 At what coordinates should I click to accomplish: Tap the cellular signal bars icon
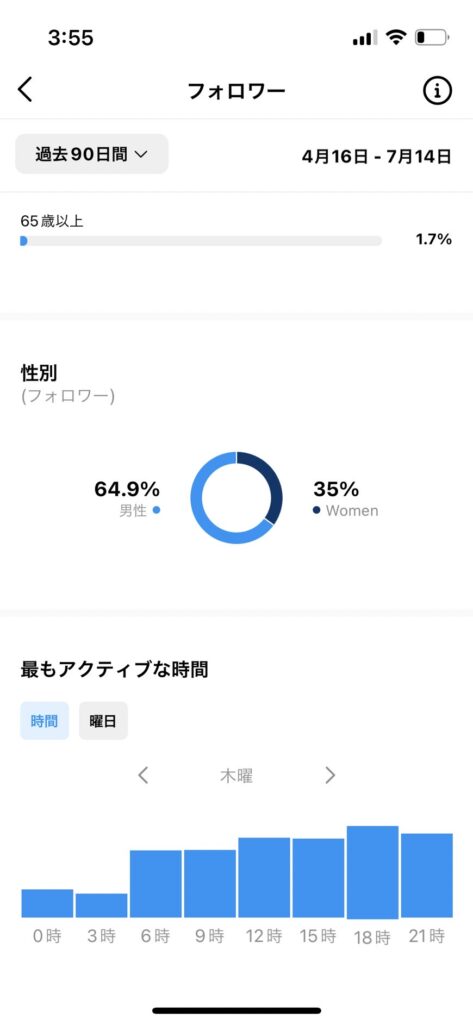tap(365, 39)
